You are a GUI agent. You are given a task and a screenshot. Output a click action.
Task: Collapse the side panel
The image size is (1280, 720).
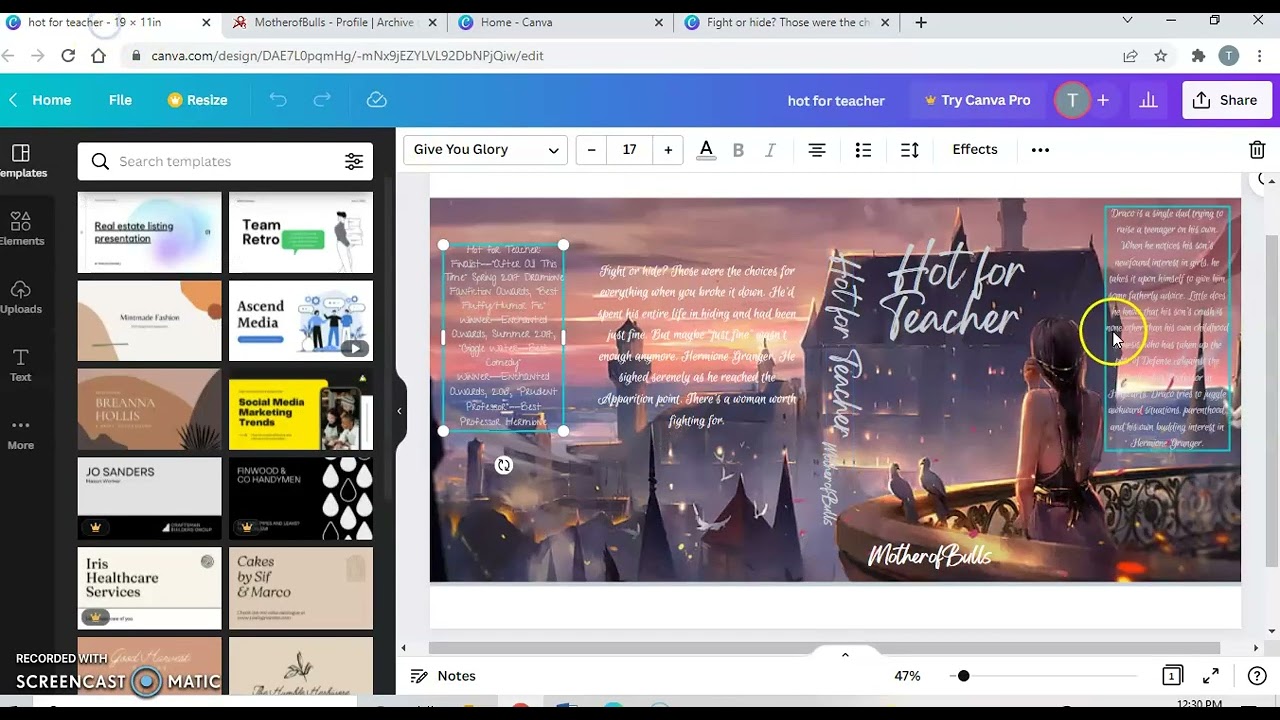tap(399, 411)
